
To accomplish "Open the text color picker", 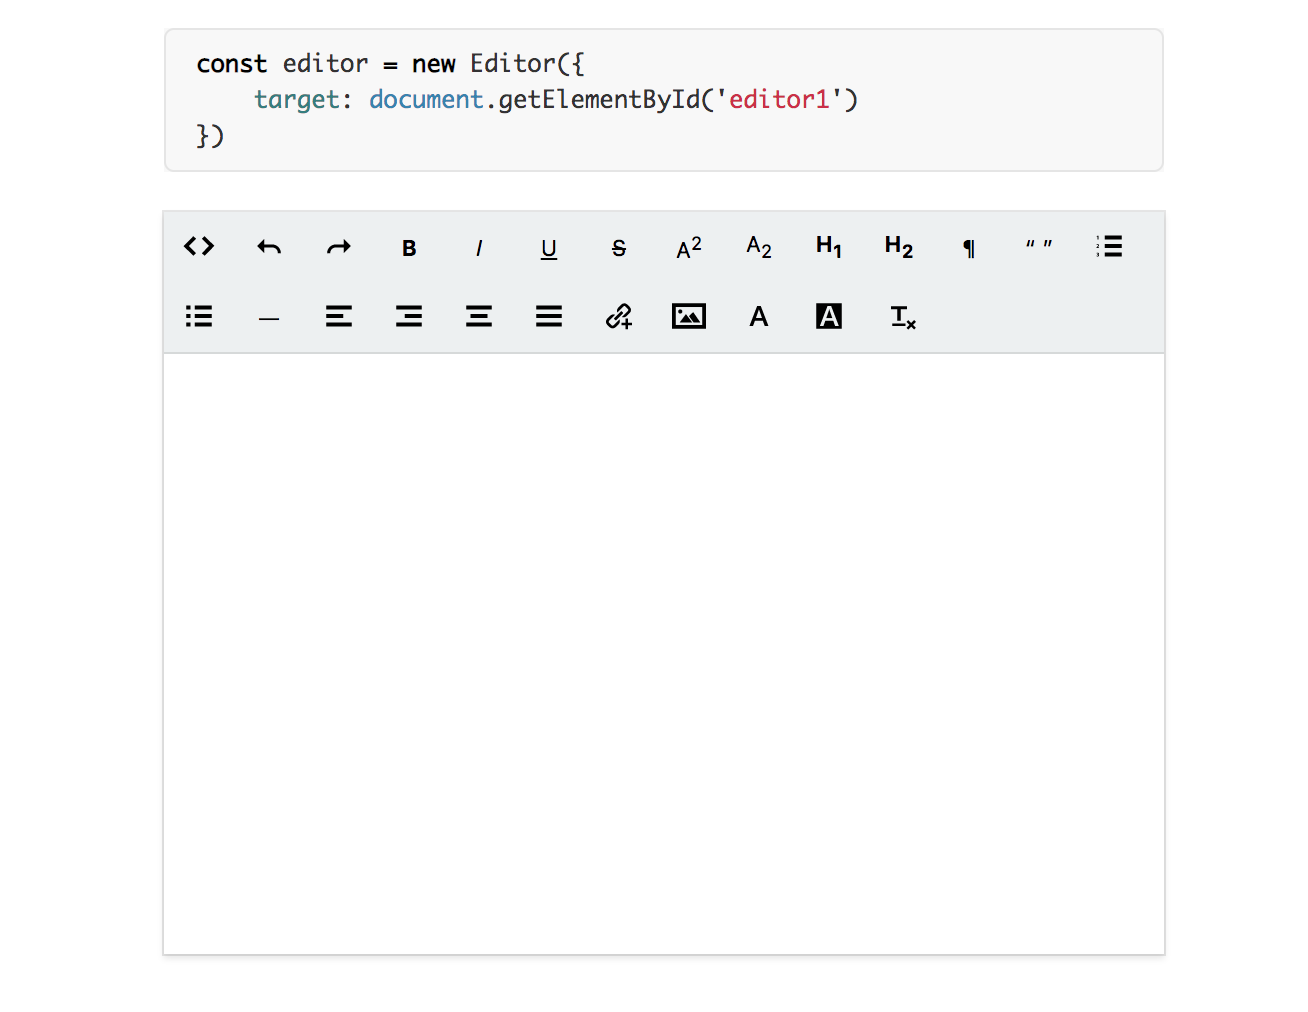I will point(758,317).
